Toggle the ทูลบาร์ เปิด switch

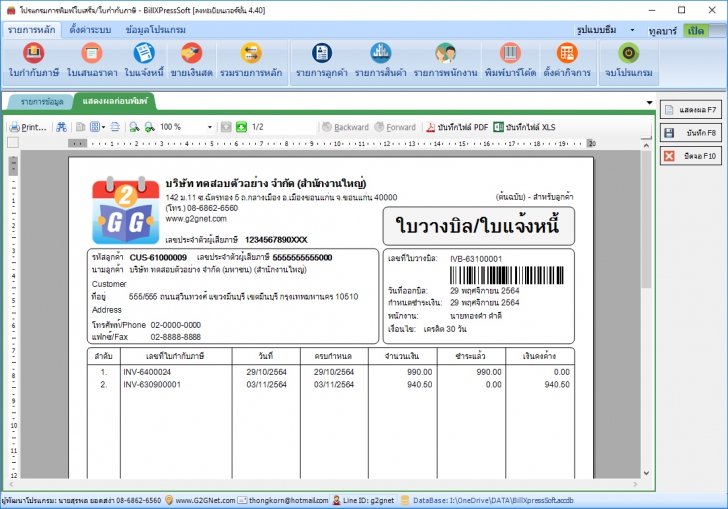tap(704, 31)
